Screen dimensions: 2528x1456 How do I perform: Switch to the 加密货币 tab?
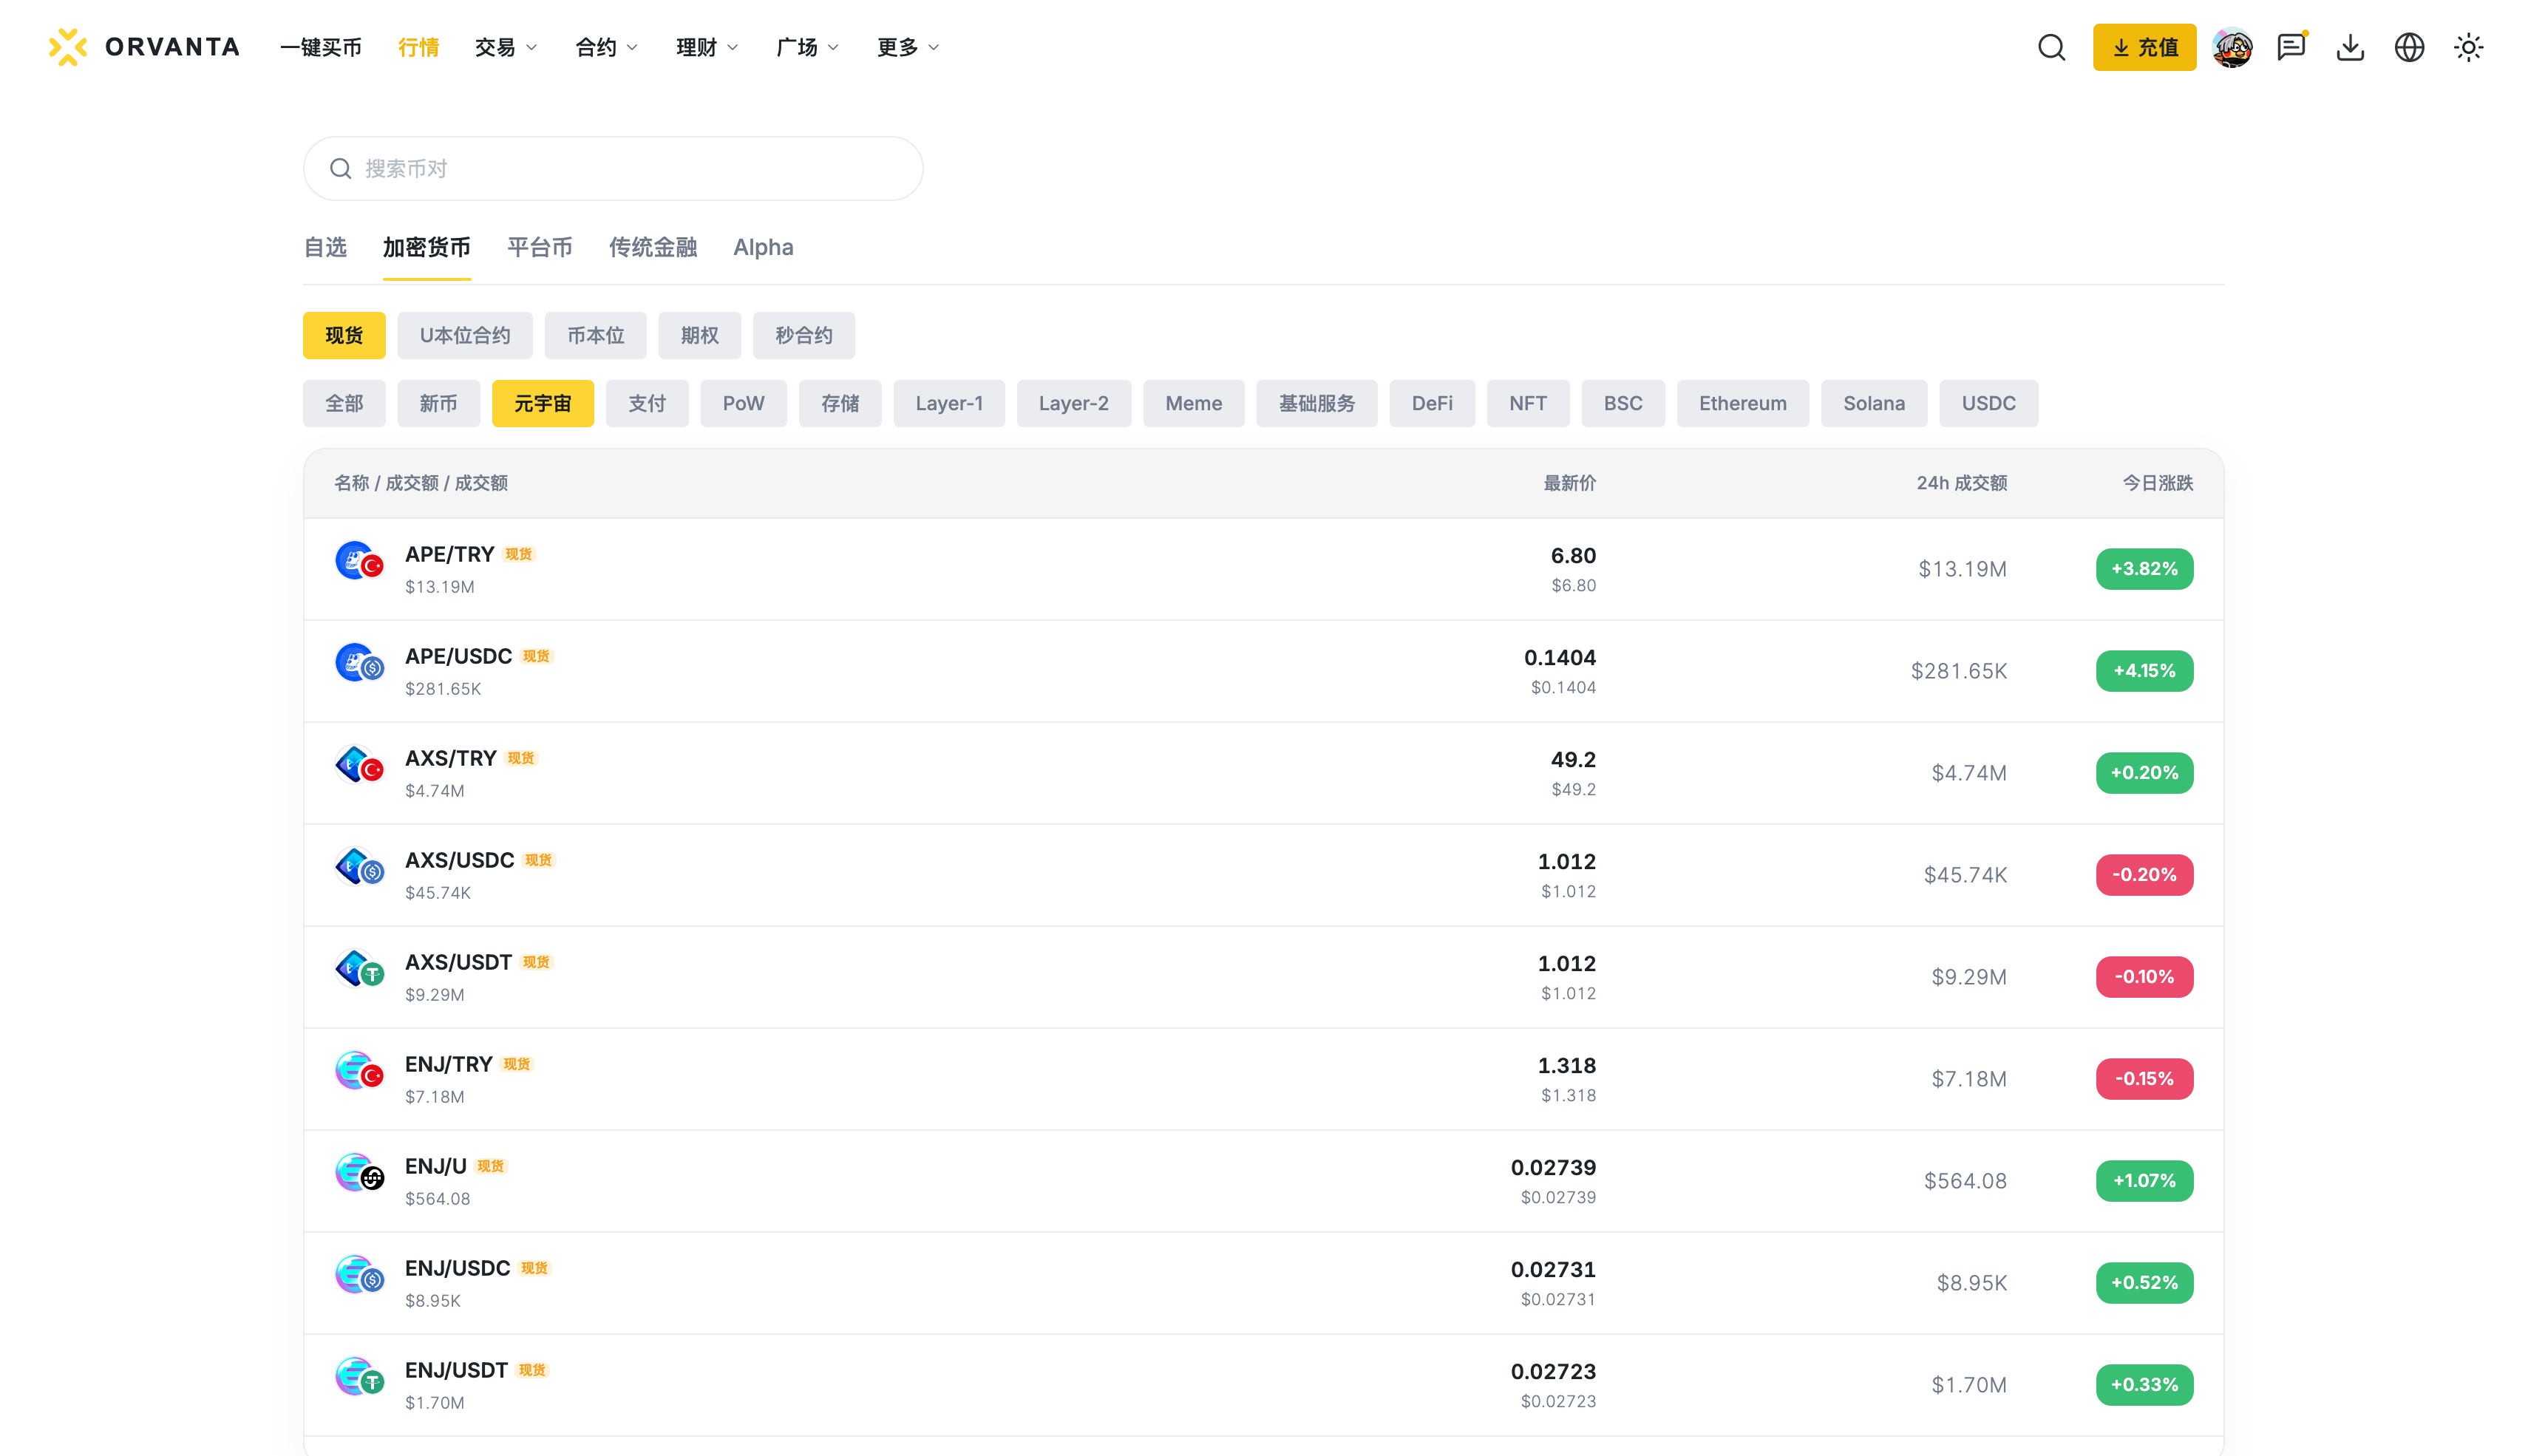[427, 247]
